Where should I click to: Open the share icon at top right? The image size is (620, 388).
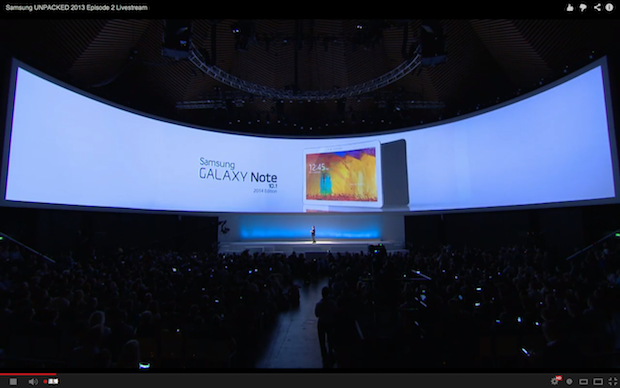[597, 7]
